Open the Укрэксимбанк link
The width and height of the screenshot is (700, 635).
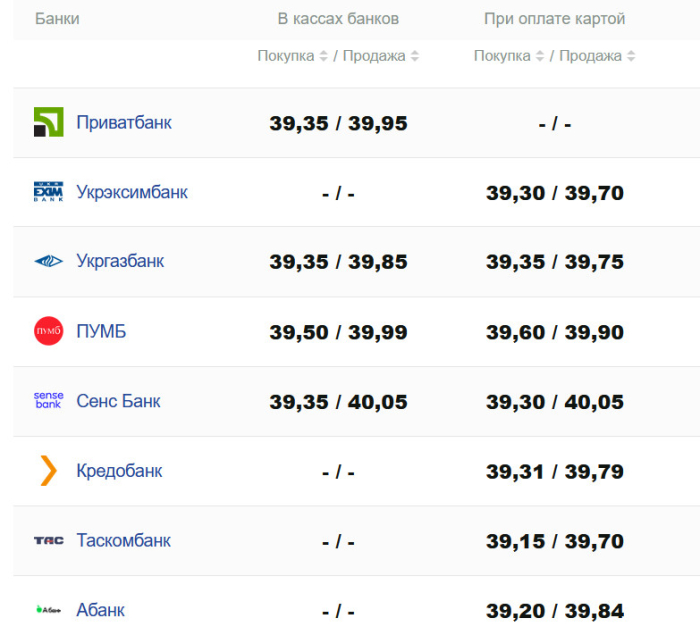click(x=132, y=192)
